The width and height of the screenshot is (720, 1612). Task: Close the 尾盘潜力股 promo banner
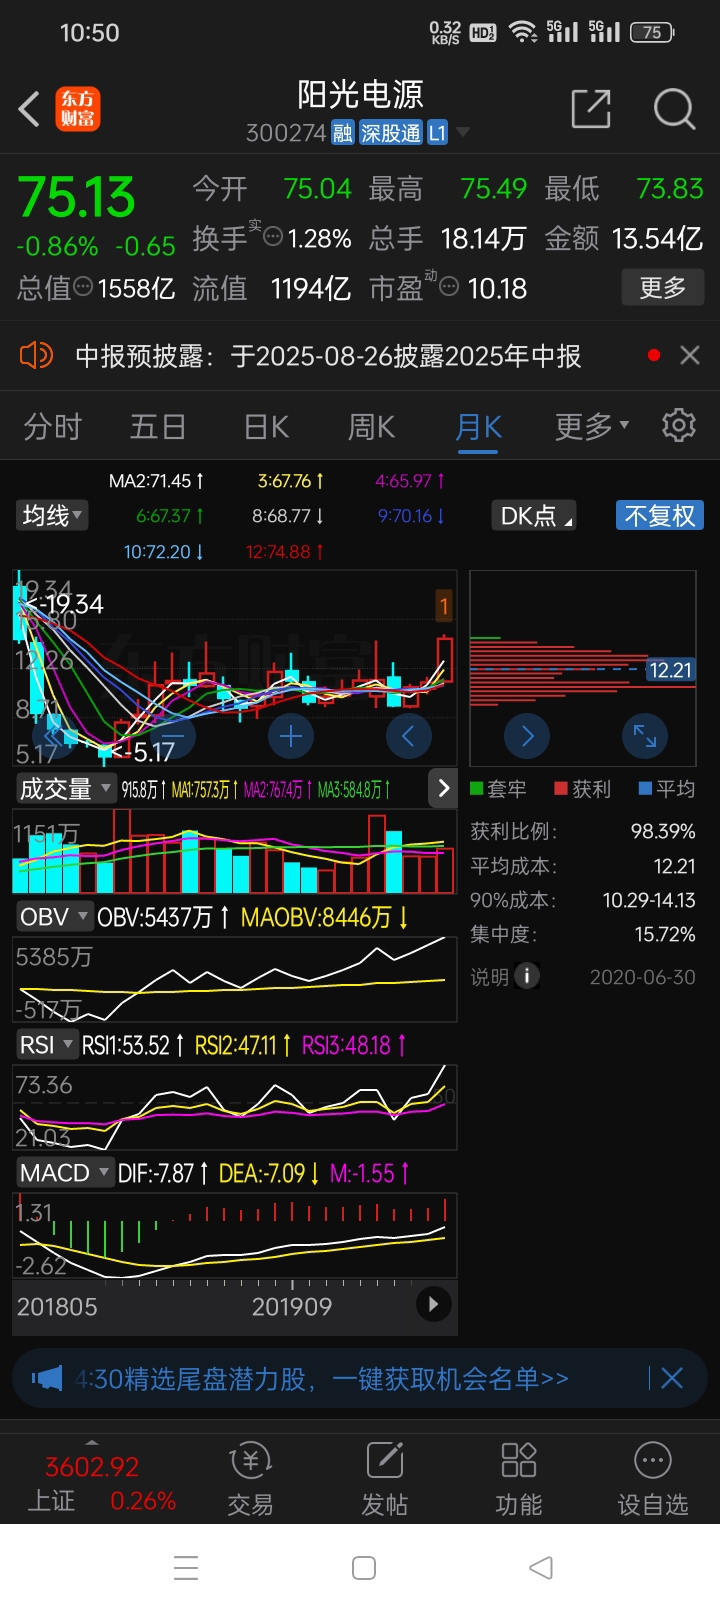click(672, 1378)
